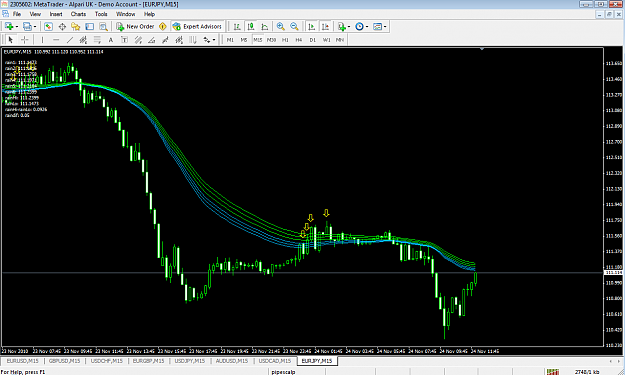Open the Profiles toolbar icon
The image size is (625, 375).
[27, 27]
